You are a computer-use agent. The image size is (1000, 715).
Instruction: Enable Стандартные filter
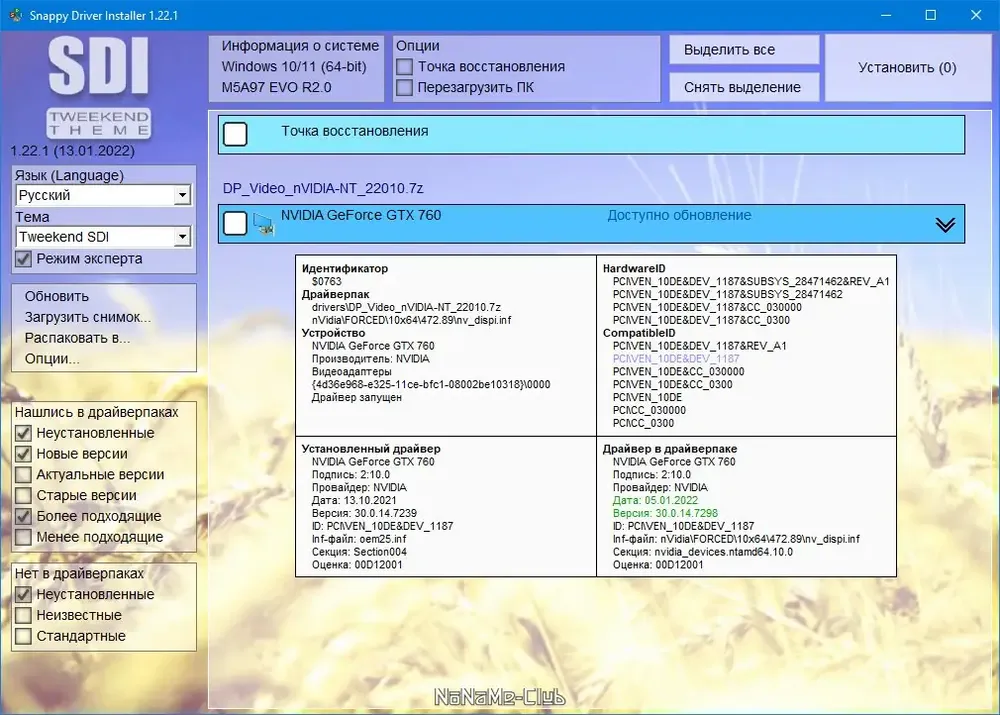coord(23,636)
